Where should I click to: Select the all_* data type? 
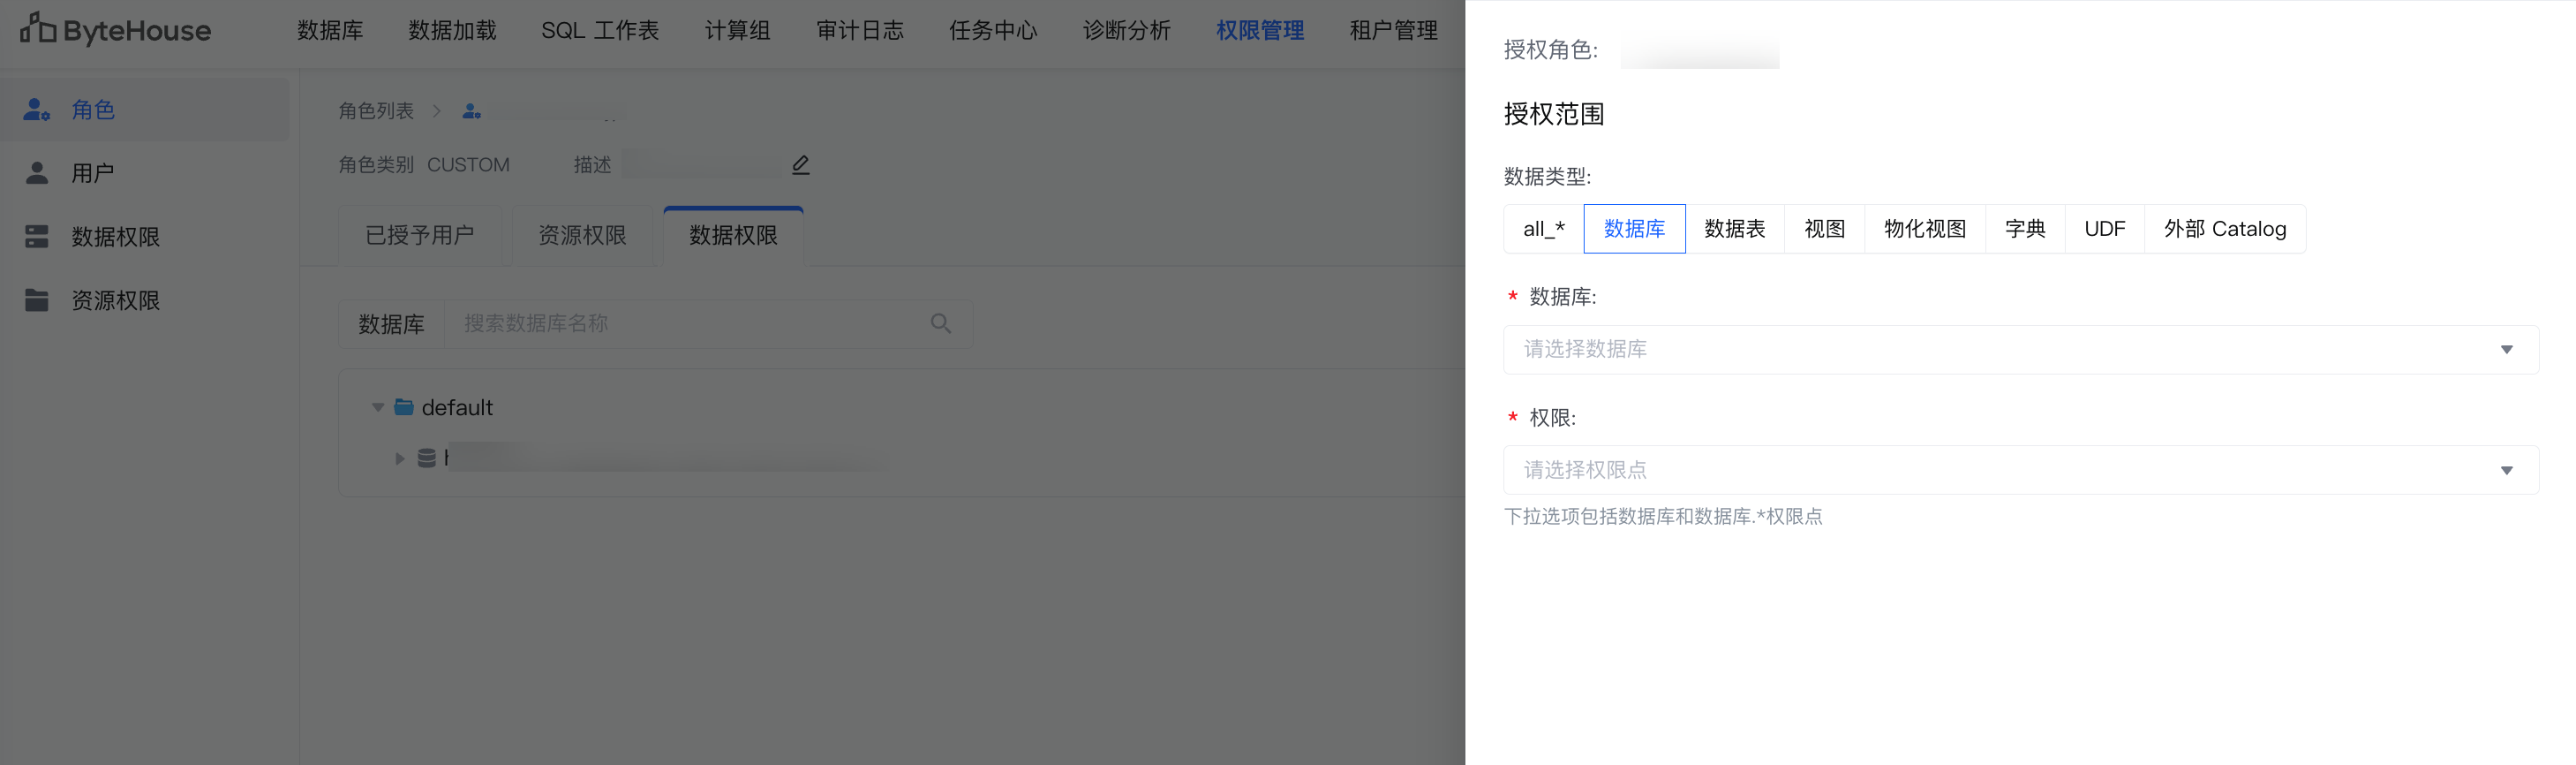tap(1544, 229)
